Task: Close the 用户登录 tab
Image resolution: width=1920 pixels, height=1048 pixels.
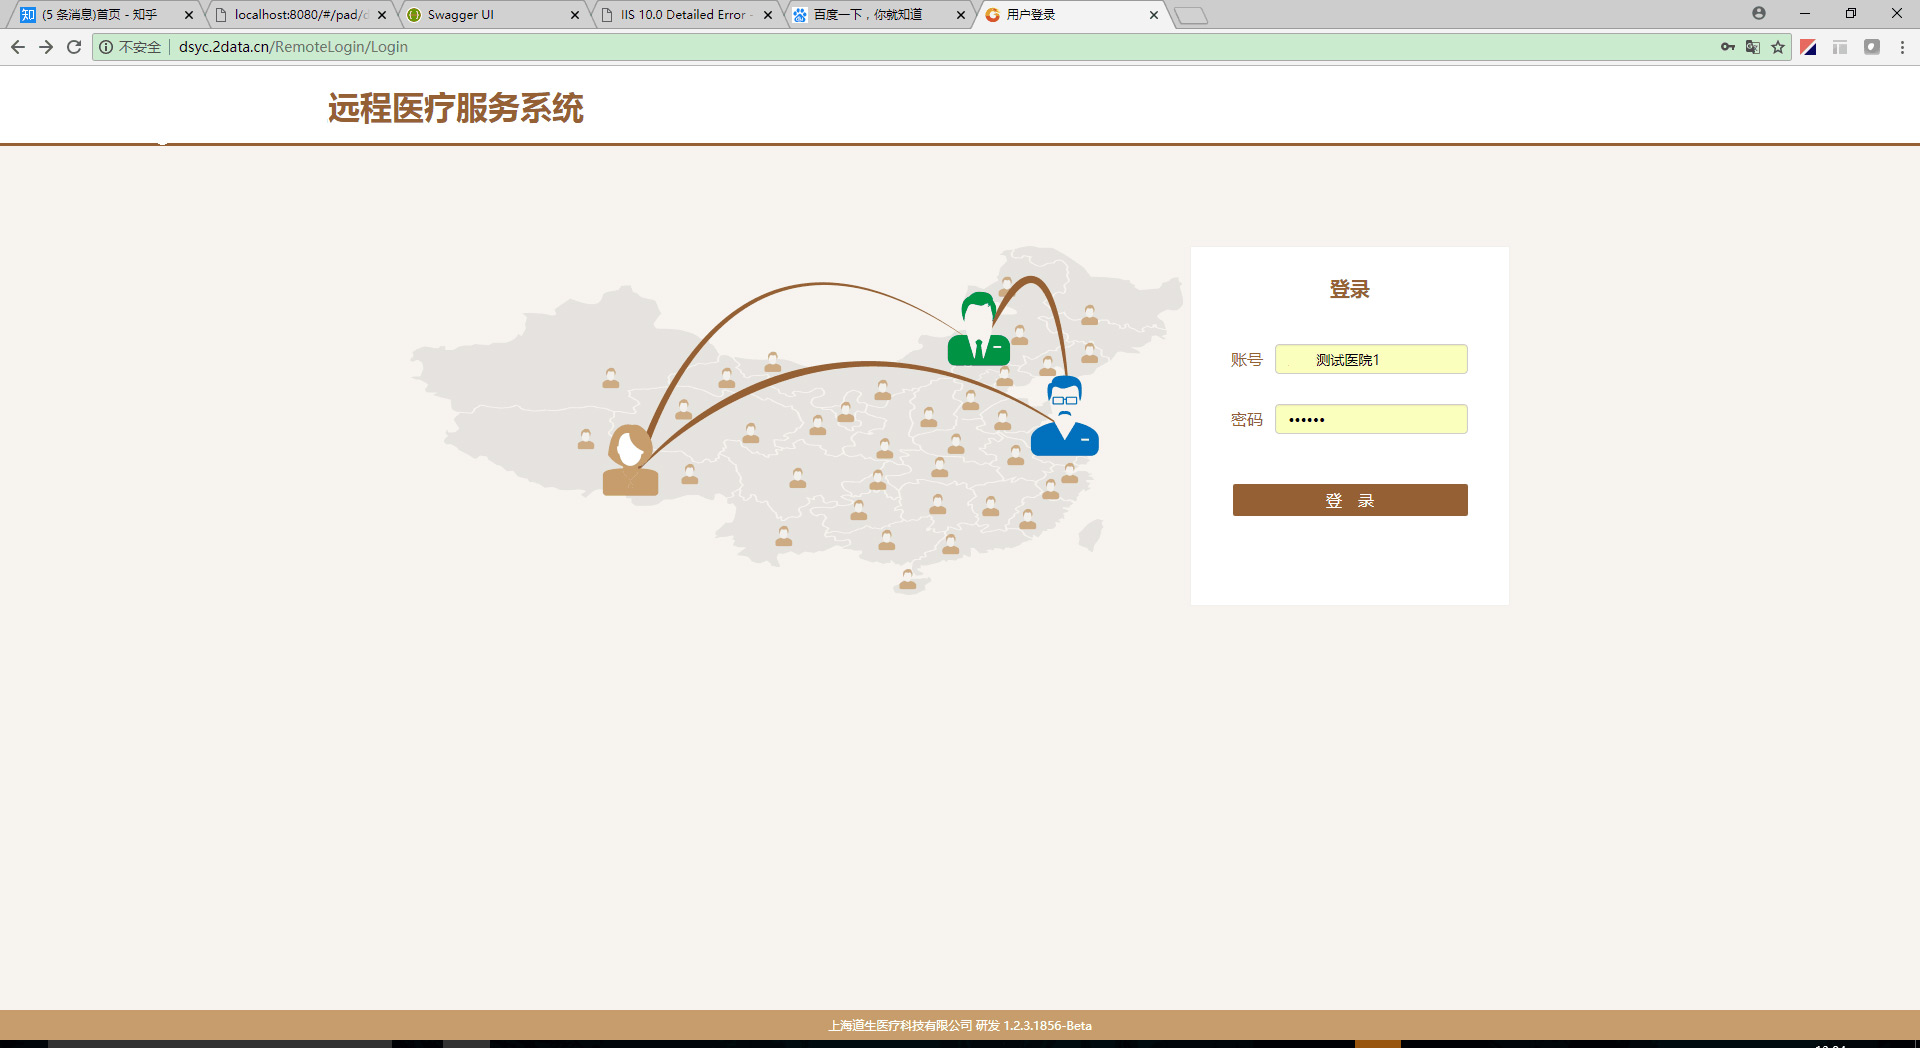Action: tap(1154, 15)
